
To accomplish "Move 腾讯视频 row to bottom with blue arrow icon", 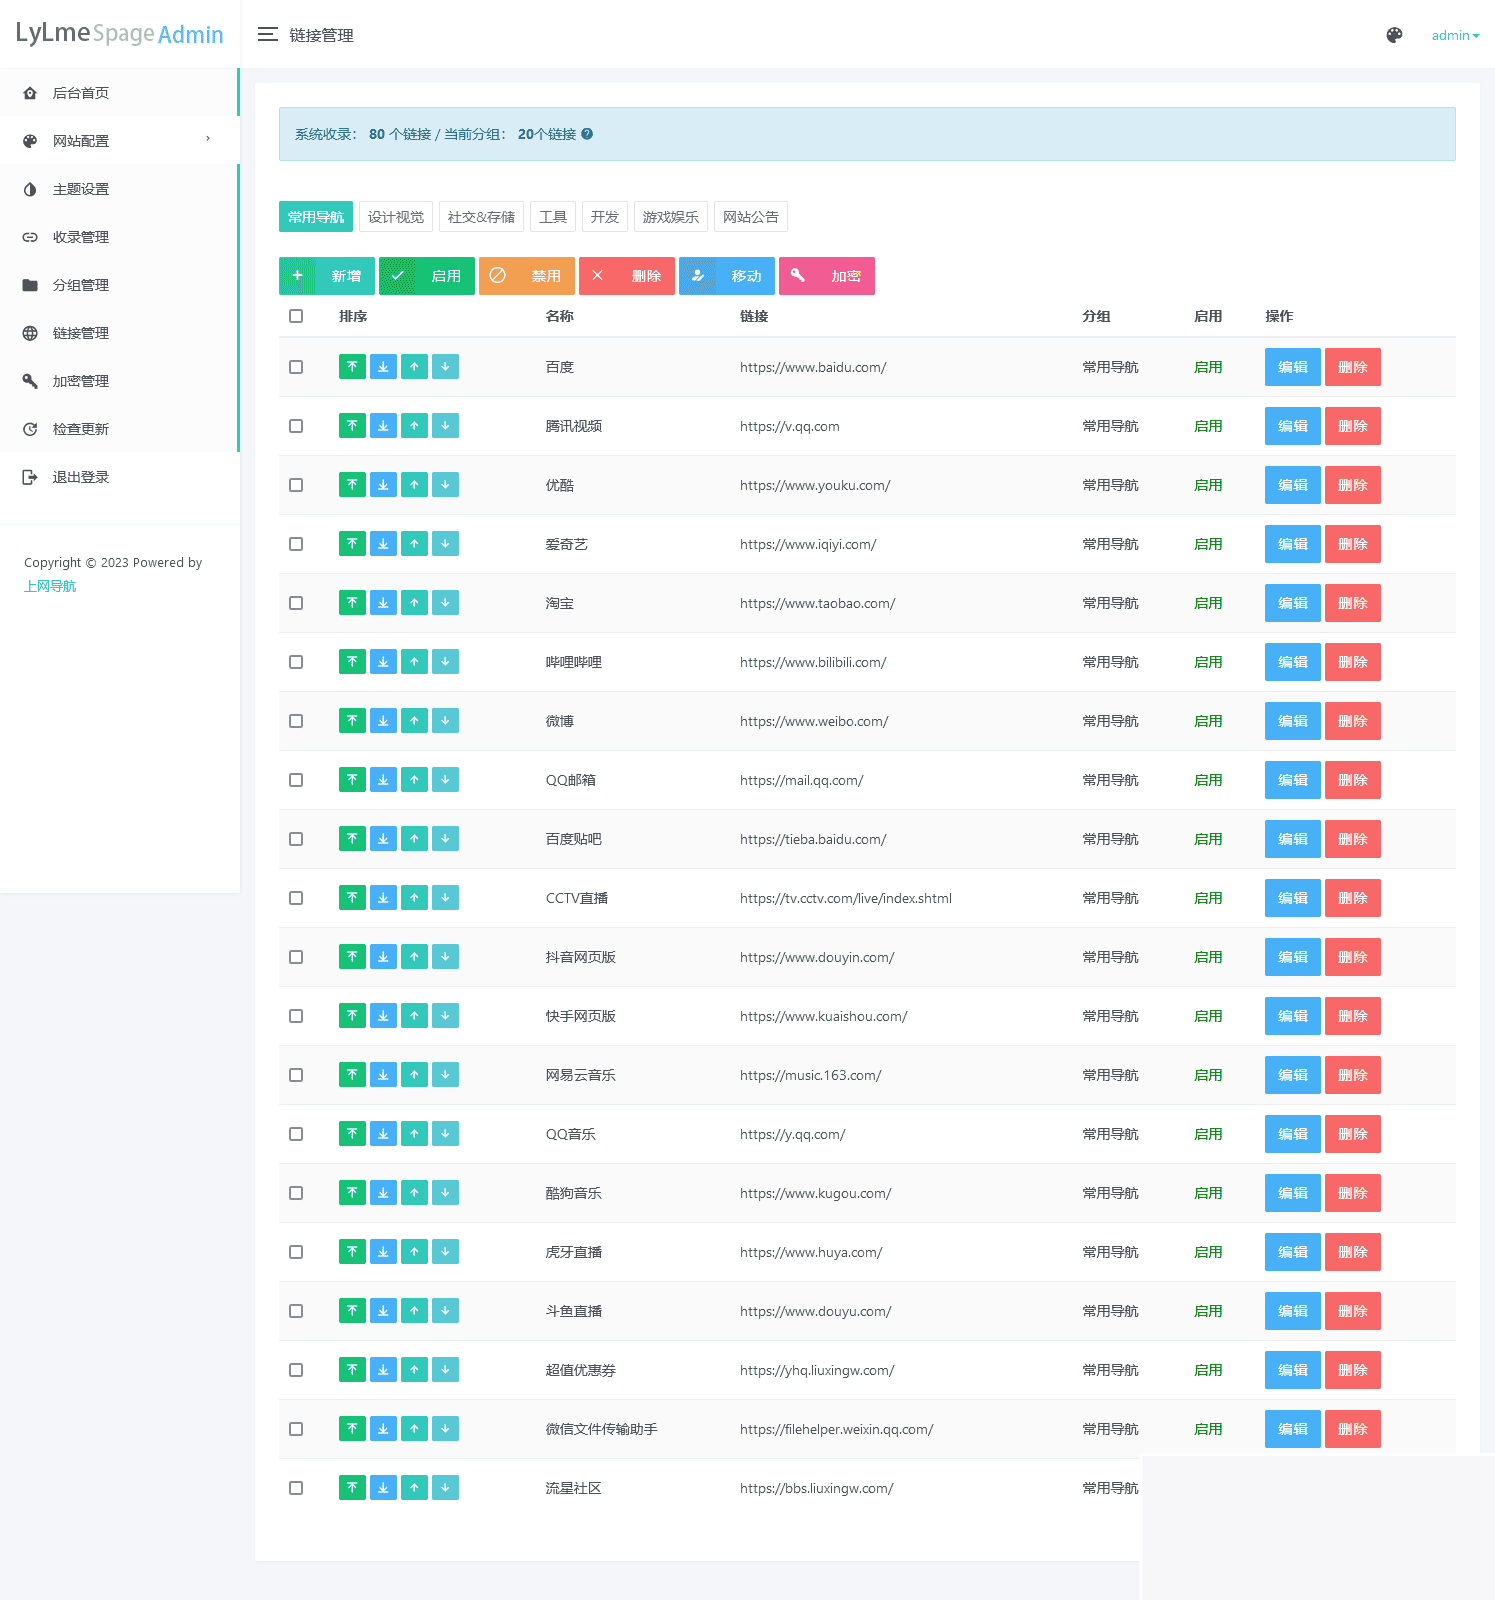I will pos(383,426).
